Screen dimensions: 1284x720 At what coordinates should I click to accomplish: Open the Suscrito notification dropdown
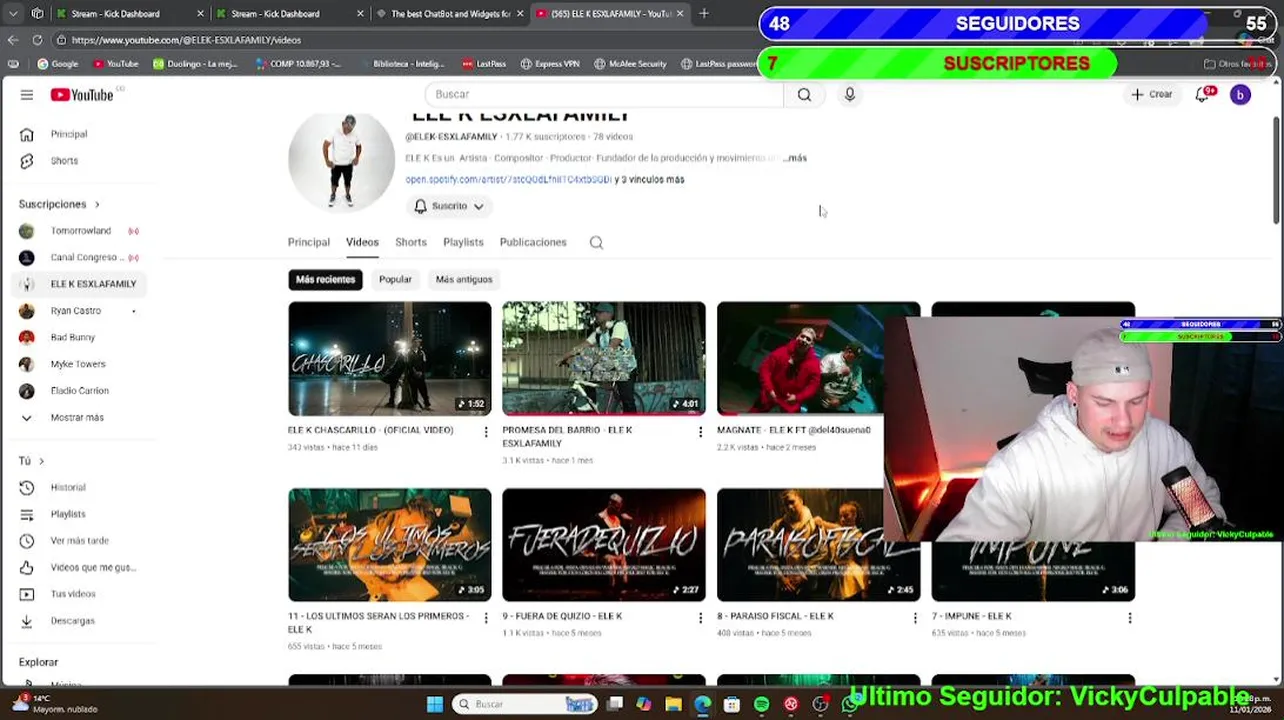coord(449,206)
